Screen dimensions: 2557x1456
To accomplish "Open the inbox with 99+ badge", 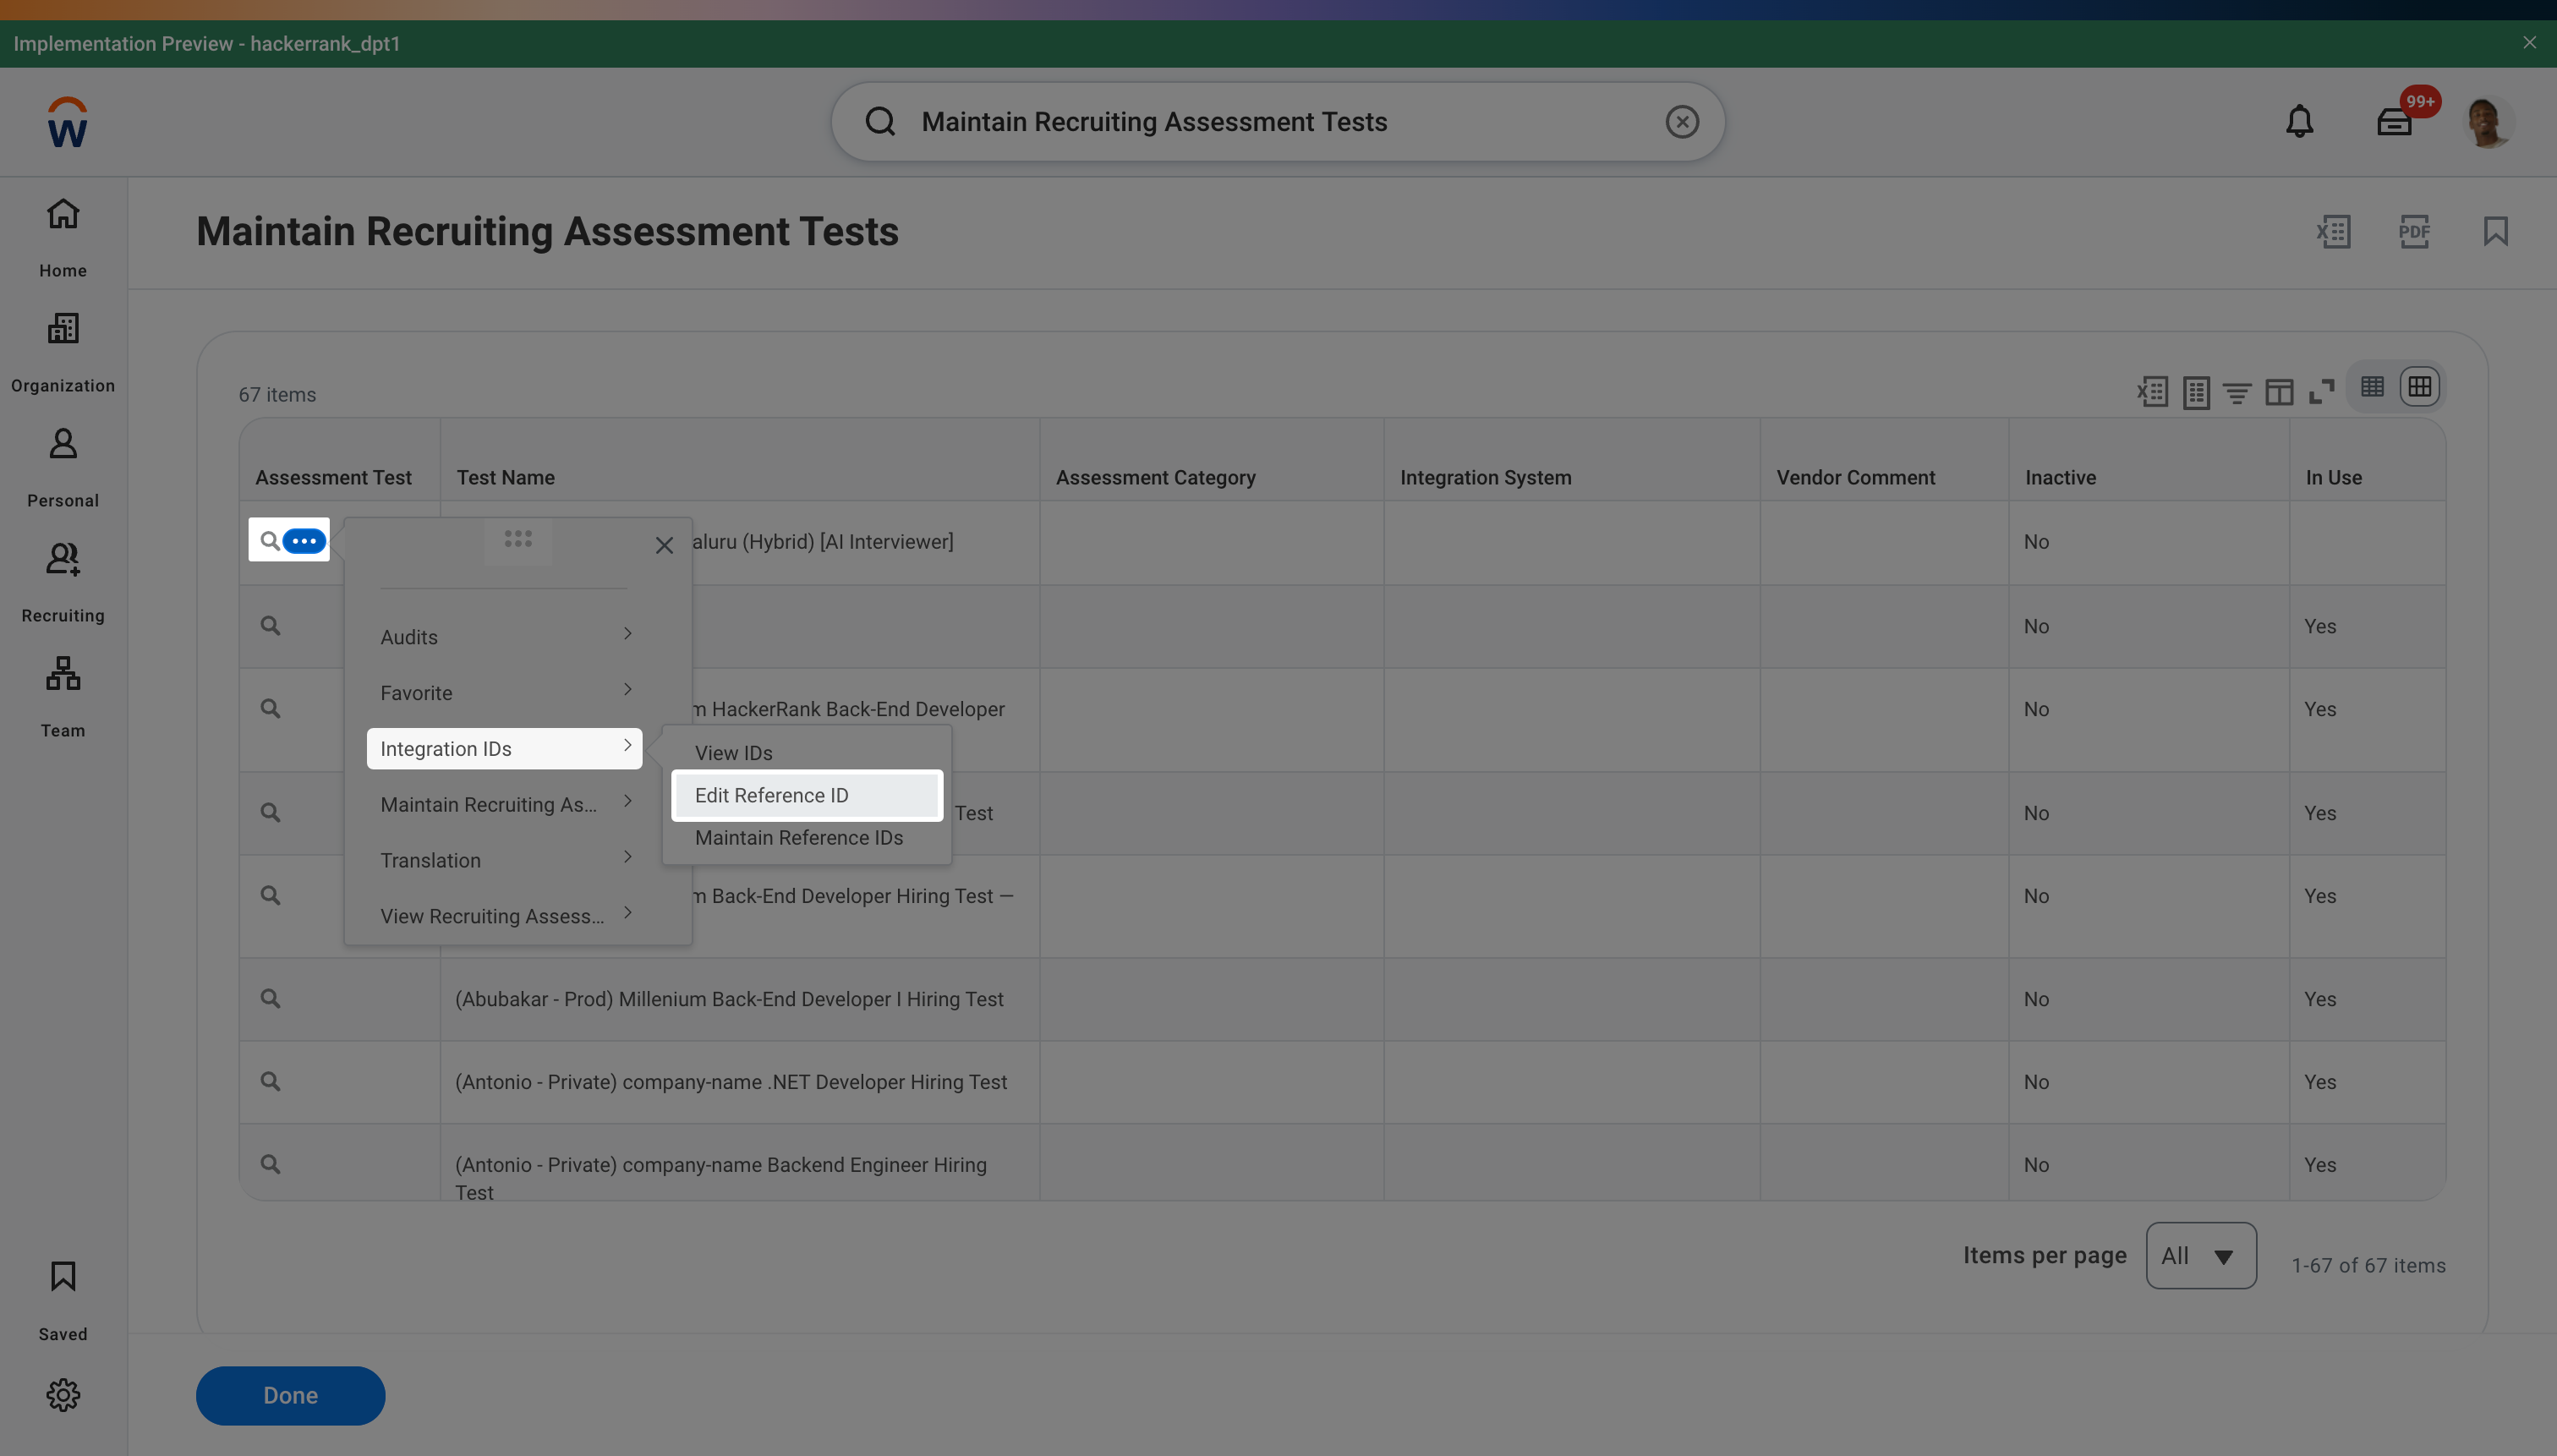I will tap(2394, 122).
